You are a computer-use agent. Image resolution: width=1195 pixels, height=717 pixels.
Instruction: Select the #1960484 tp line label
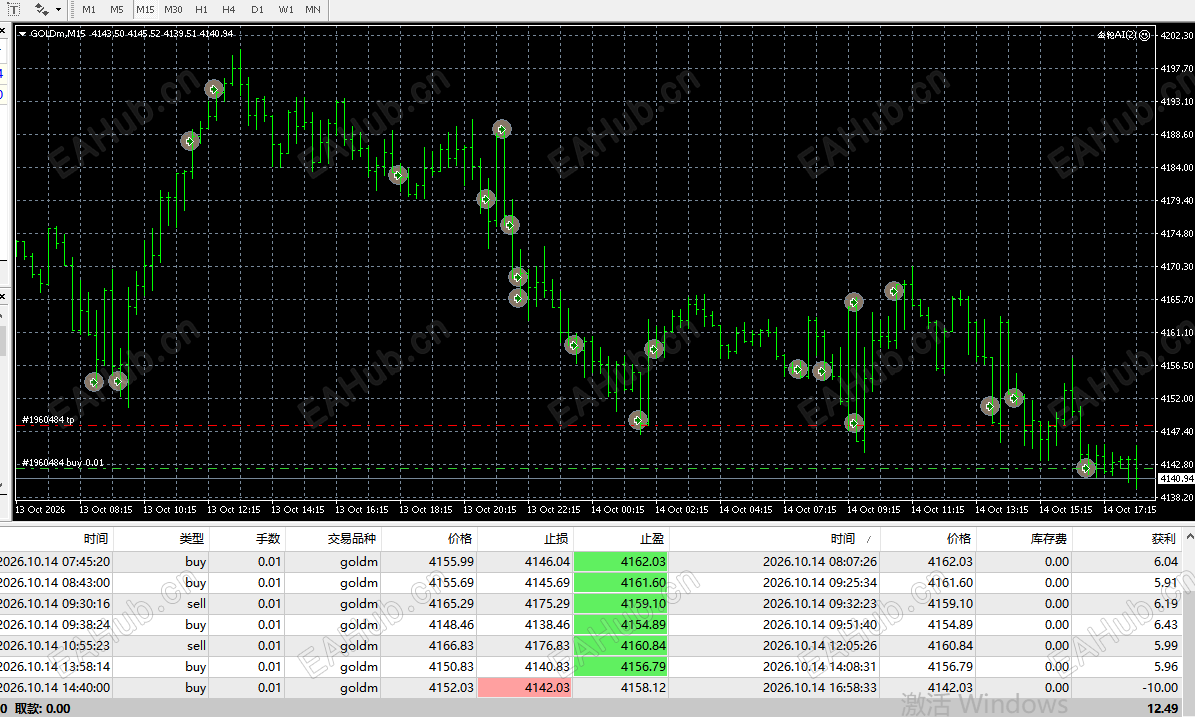pos(48,420)
